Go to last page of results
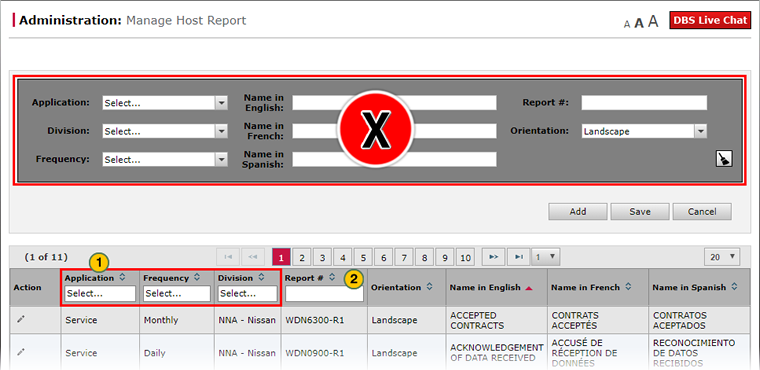 tap(519, 257)
